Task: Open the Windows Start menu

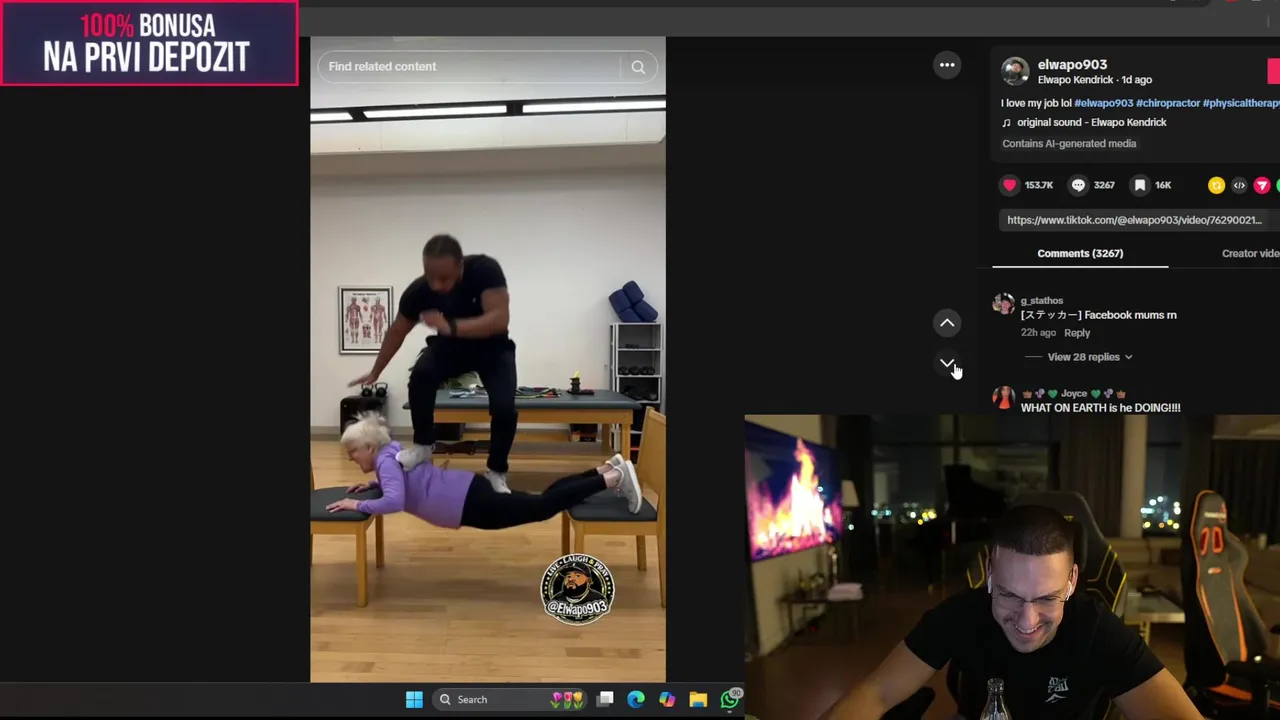Action: point(414,699)
